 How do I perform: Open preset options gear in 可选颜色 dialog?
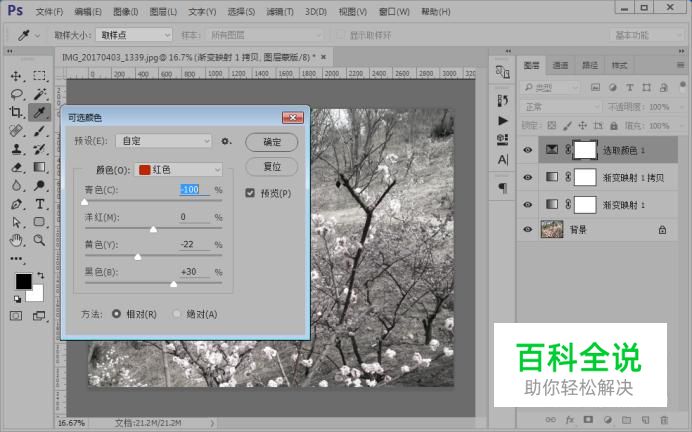coord(226,142)
